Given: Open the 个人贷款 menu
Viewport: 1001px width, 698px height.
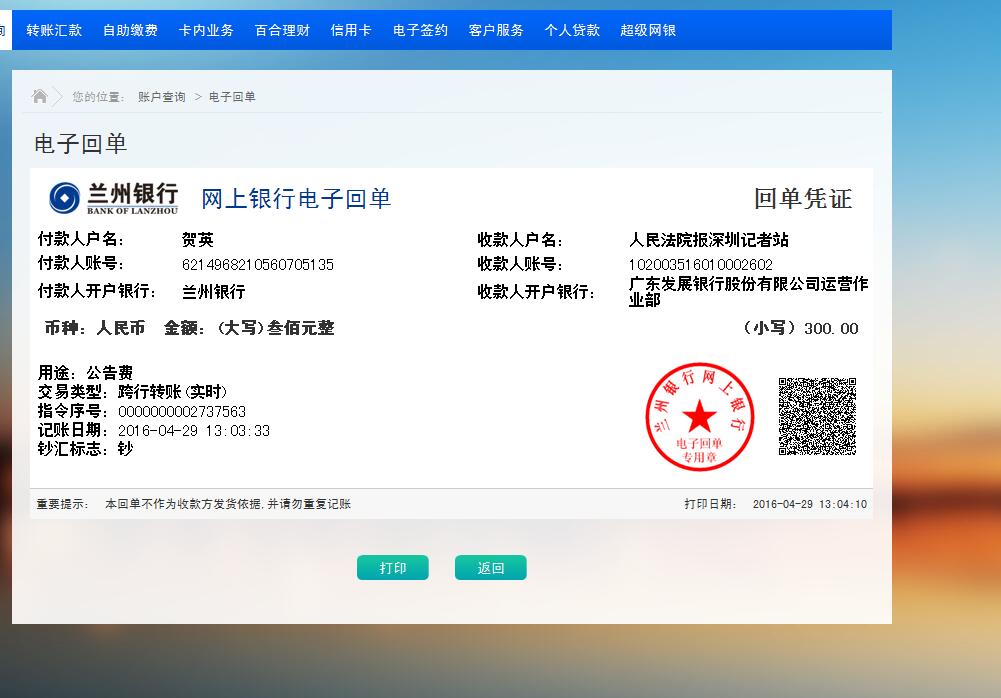Looking at the screenshot, I should point(572,30).
